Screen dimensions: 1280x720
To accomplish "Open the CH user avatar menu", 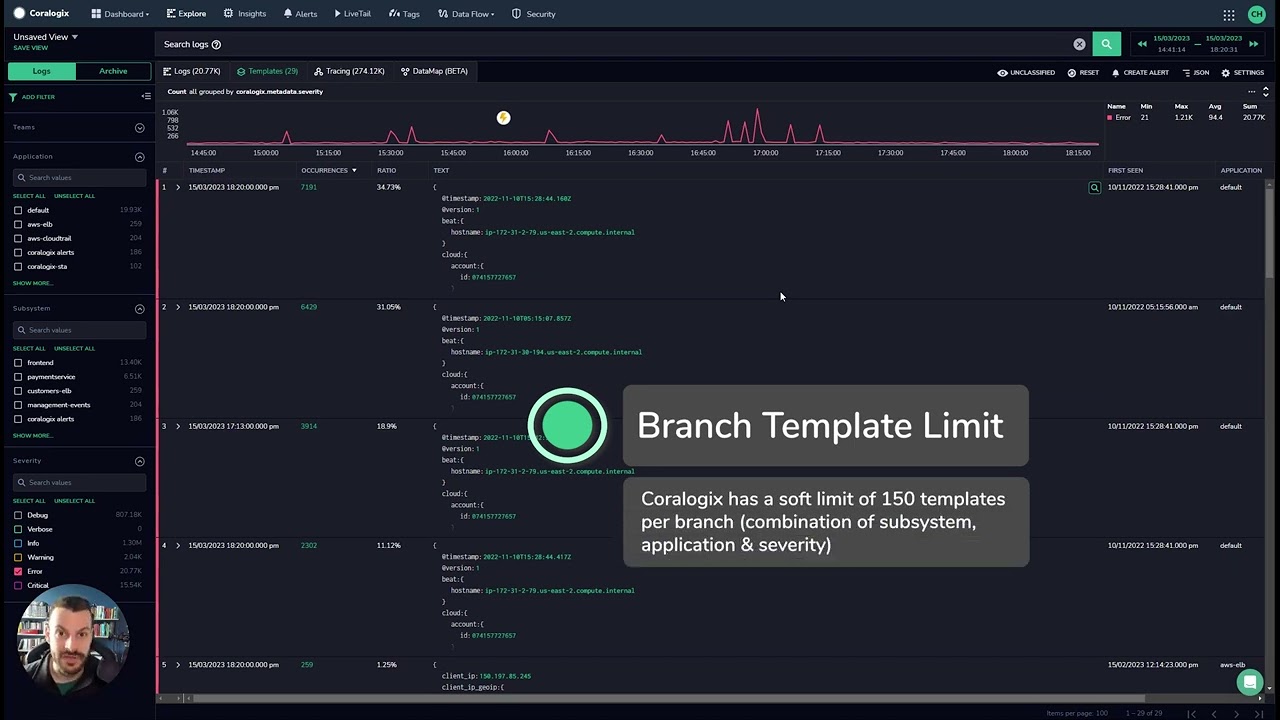I will tap(1256, 14).
